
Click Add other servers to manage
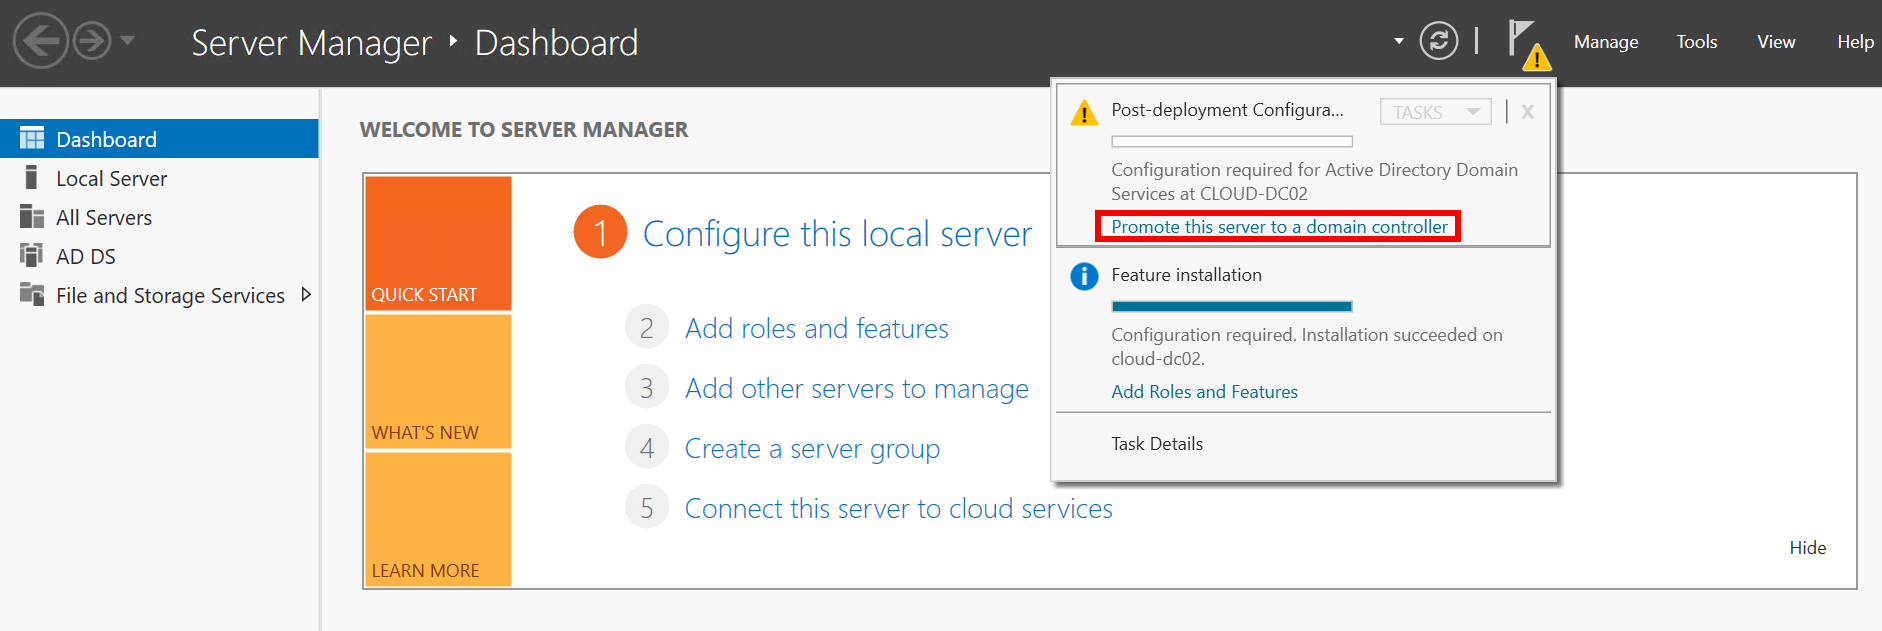856,388
